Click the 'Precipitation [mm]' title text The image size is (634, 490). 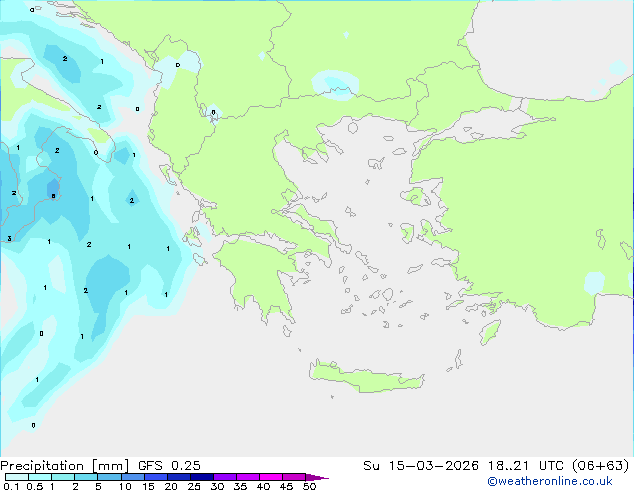click(64, 466)
